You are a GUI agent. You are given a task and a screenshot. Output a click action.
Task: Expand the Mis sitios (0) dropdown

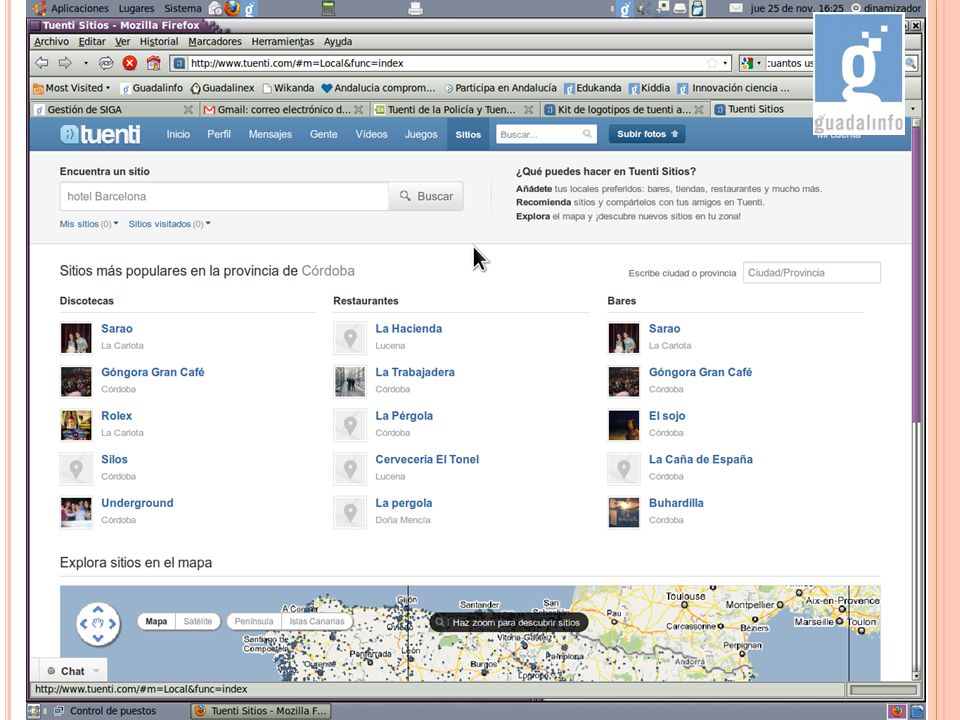(x=89, y=224)
